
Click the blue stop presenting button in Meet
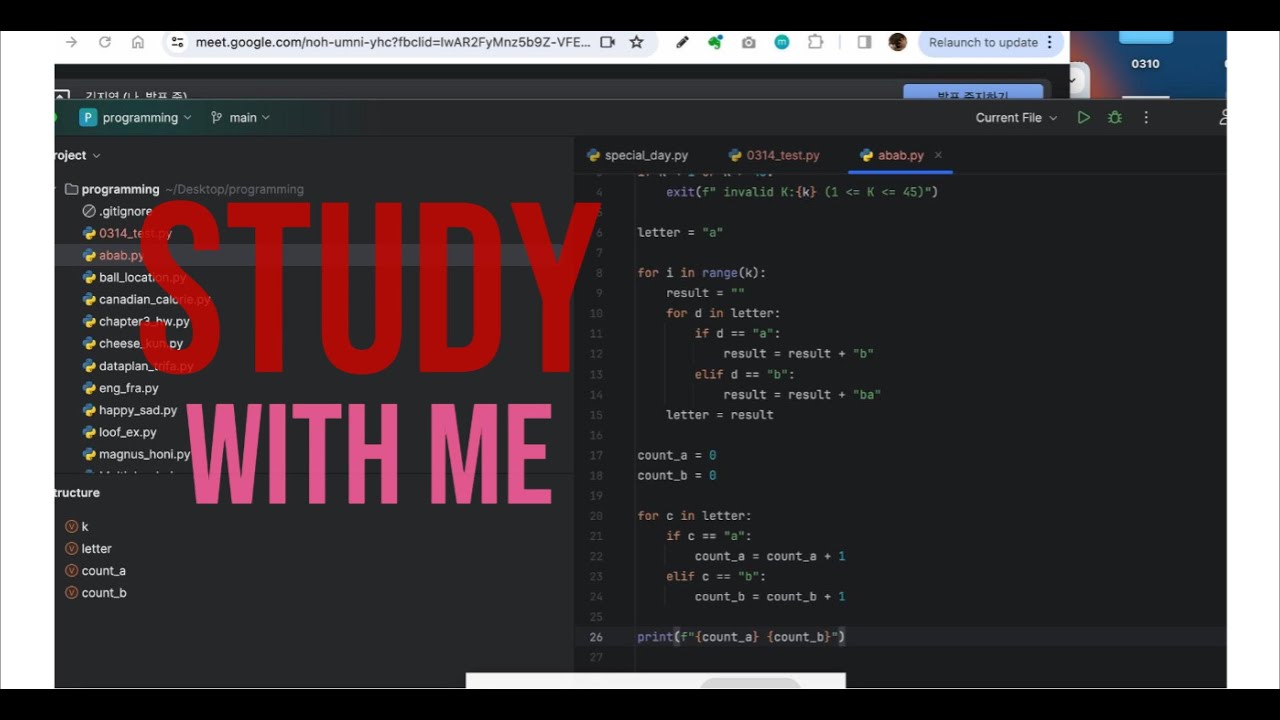pyautogui.click(x=973, y=92)
